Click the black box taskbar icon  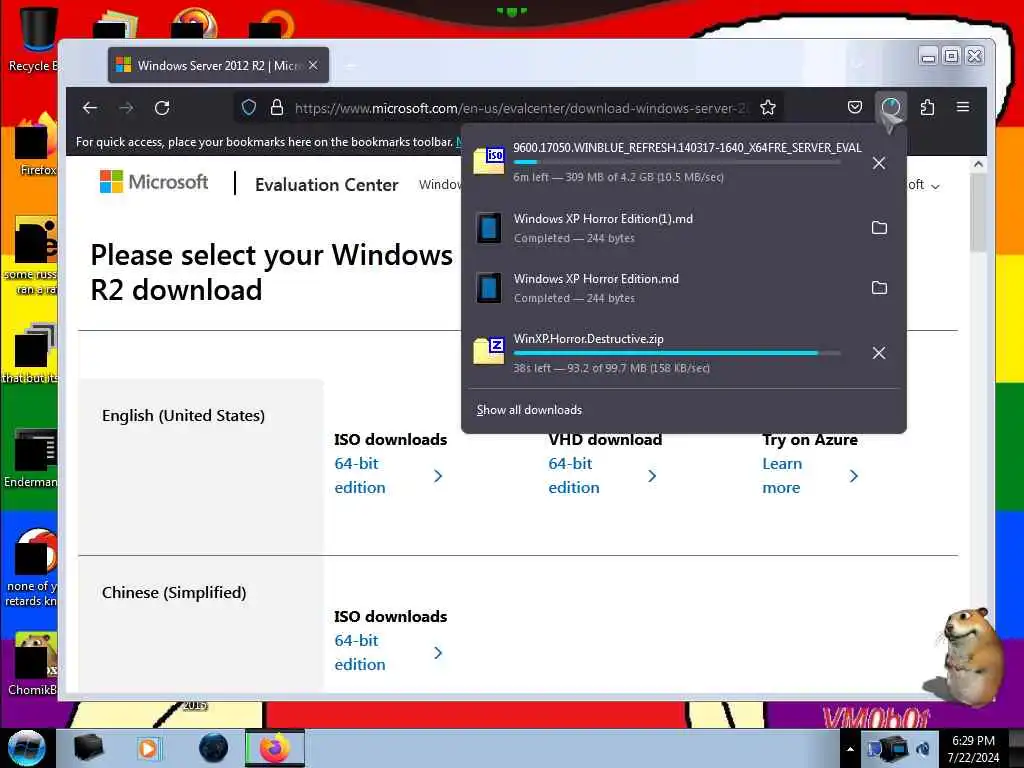pyautogui.click(x=88, y=748)
